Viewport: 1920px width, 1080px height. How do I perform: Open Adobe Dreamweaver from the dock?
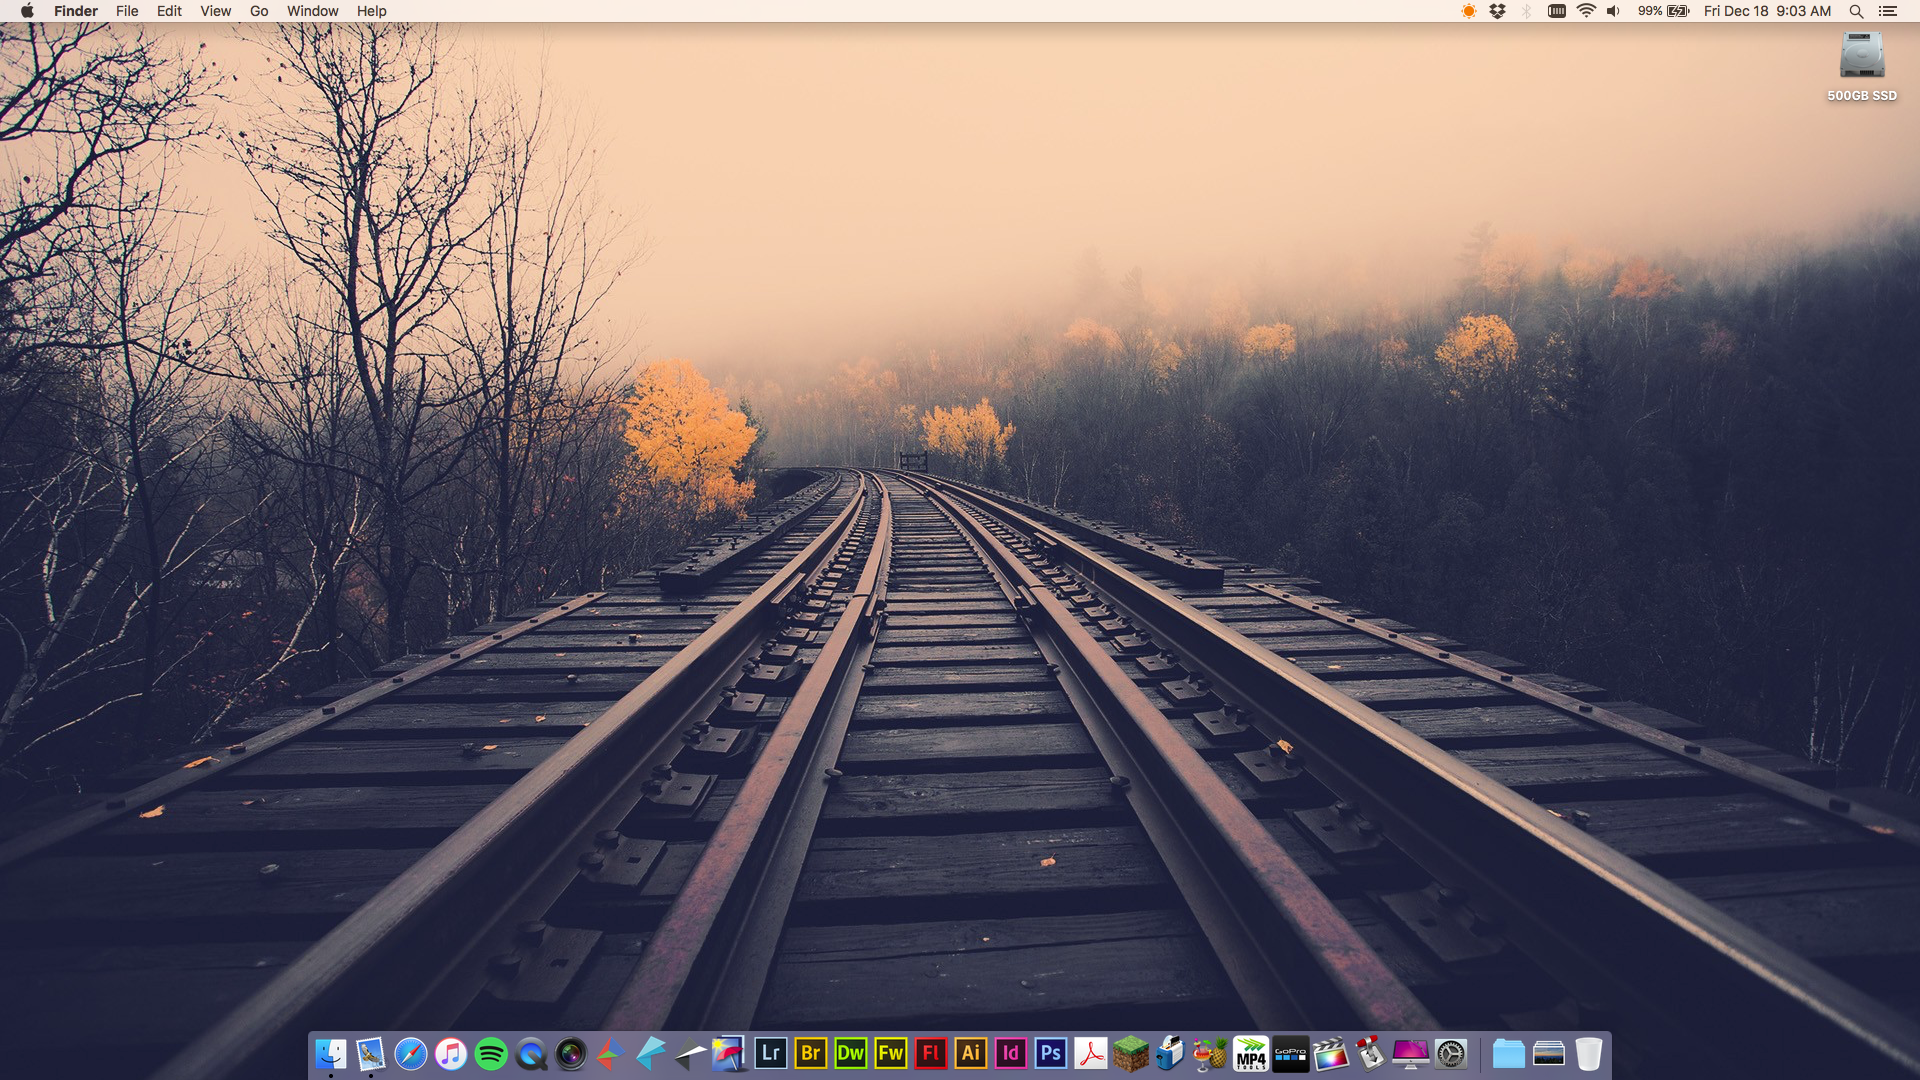point(850,1053)
